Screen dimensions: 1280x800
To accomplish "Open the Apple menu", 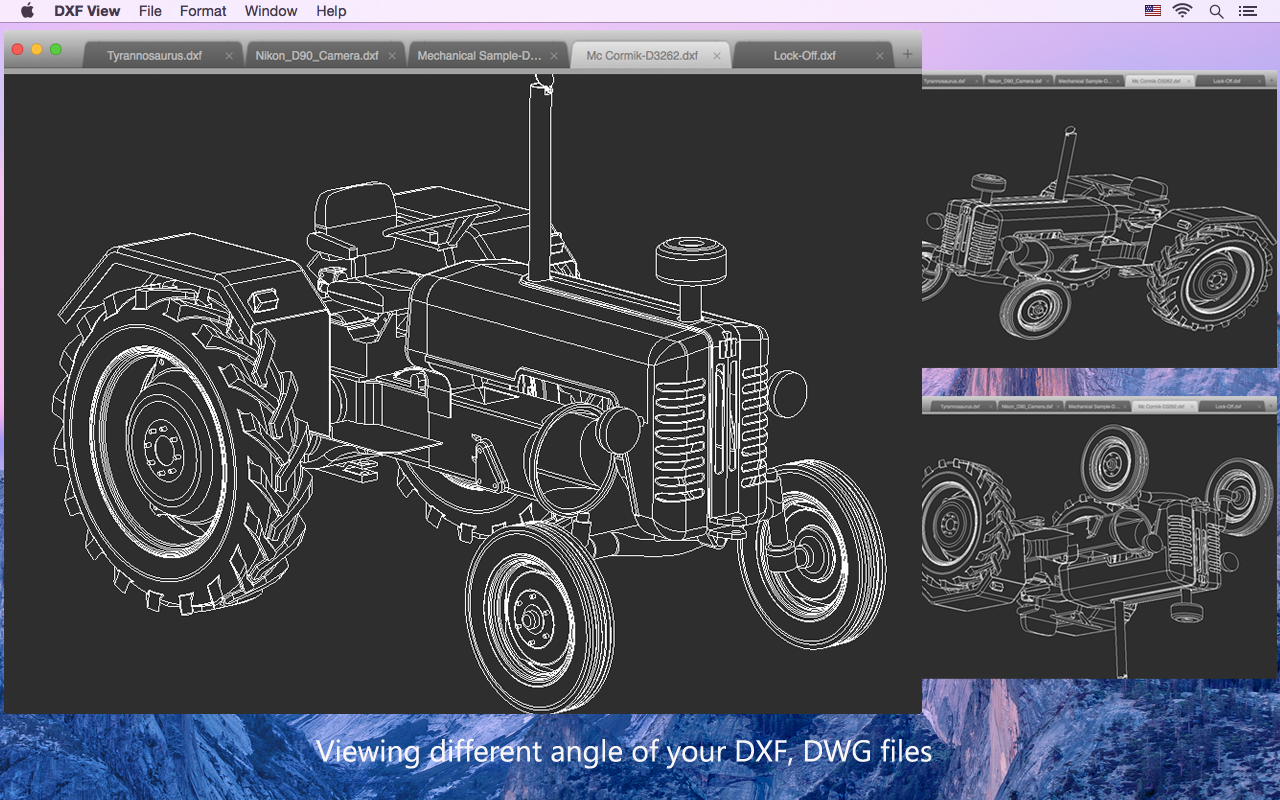I will click(27, 11).
